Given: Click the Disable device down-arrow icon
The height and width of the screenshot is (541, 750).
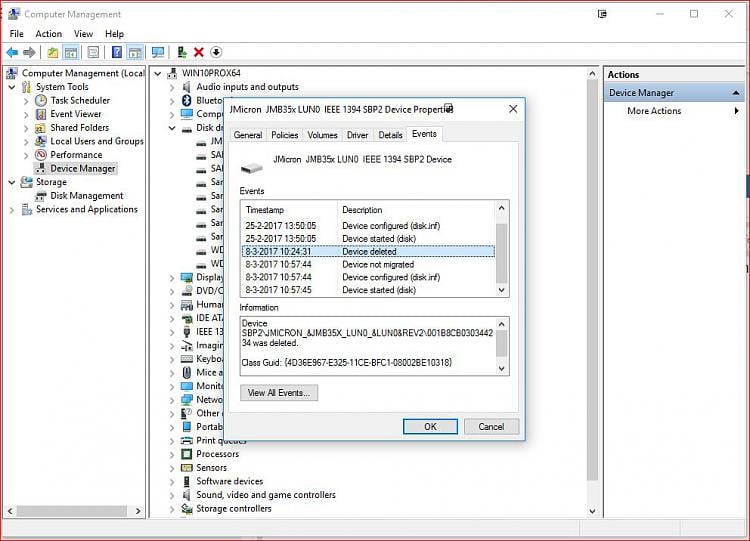Looking at the screenshot, I should (216, 52).
